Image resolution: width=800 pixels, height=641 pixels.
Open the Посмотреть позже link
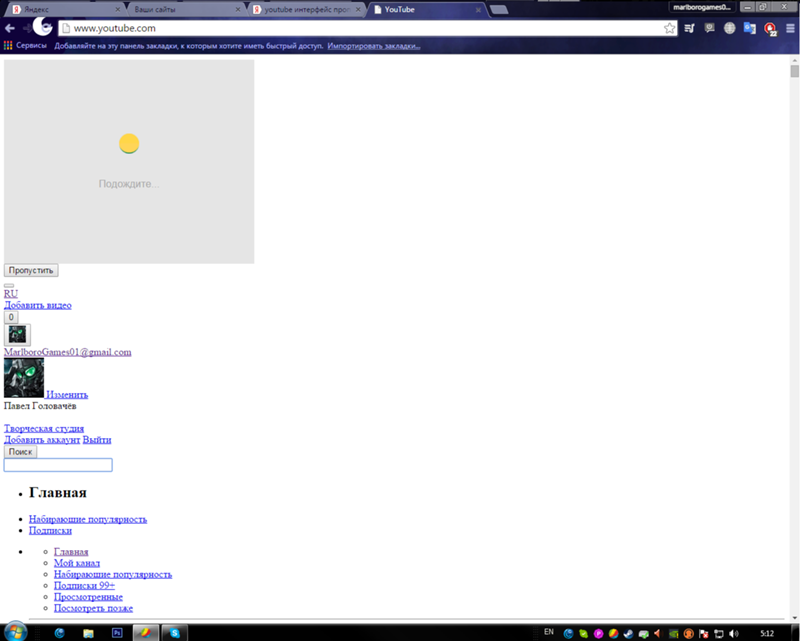[x=93, y=608]
